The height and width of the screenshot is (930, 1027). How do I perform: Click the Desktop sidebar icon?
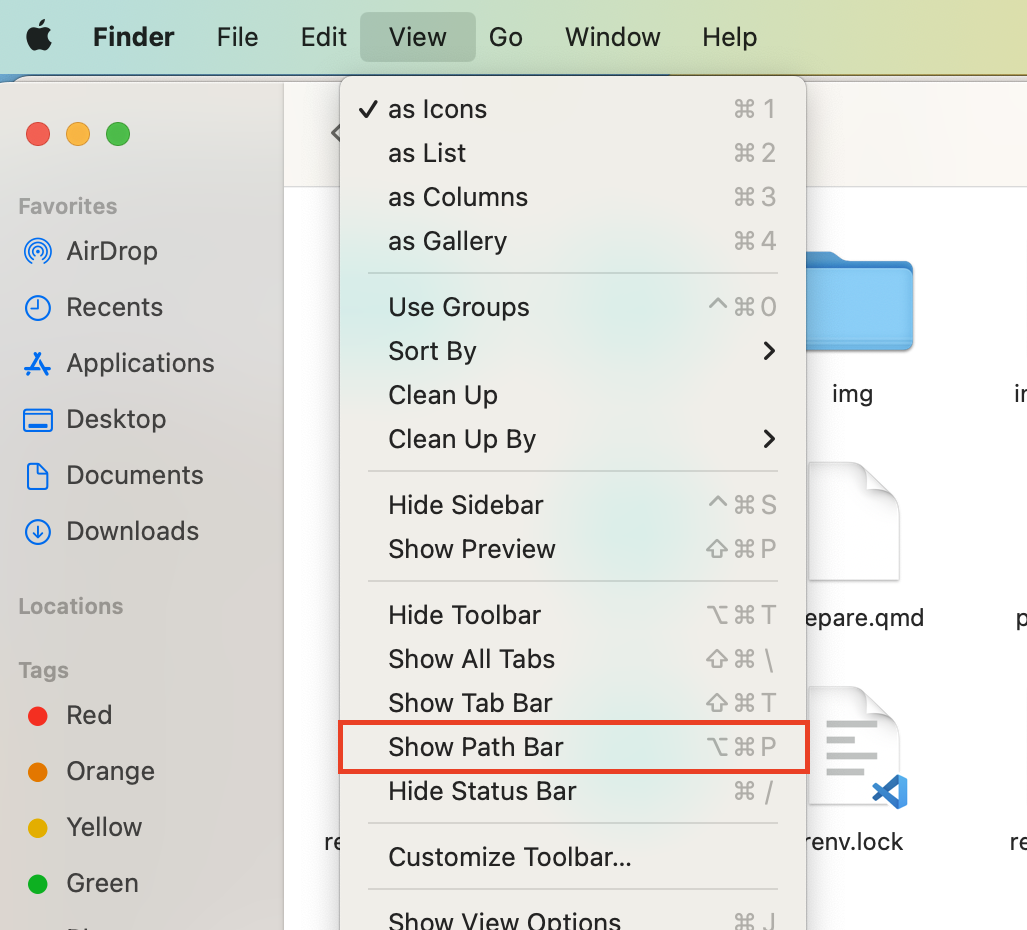(x=38, y=419)
